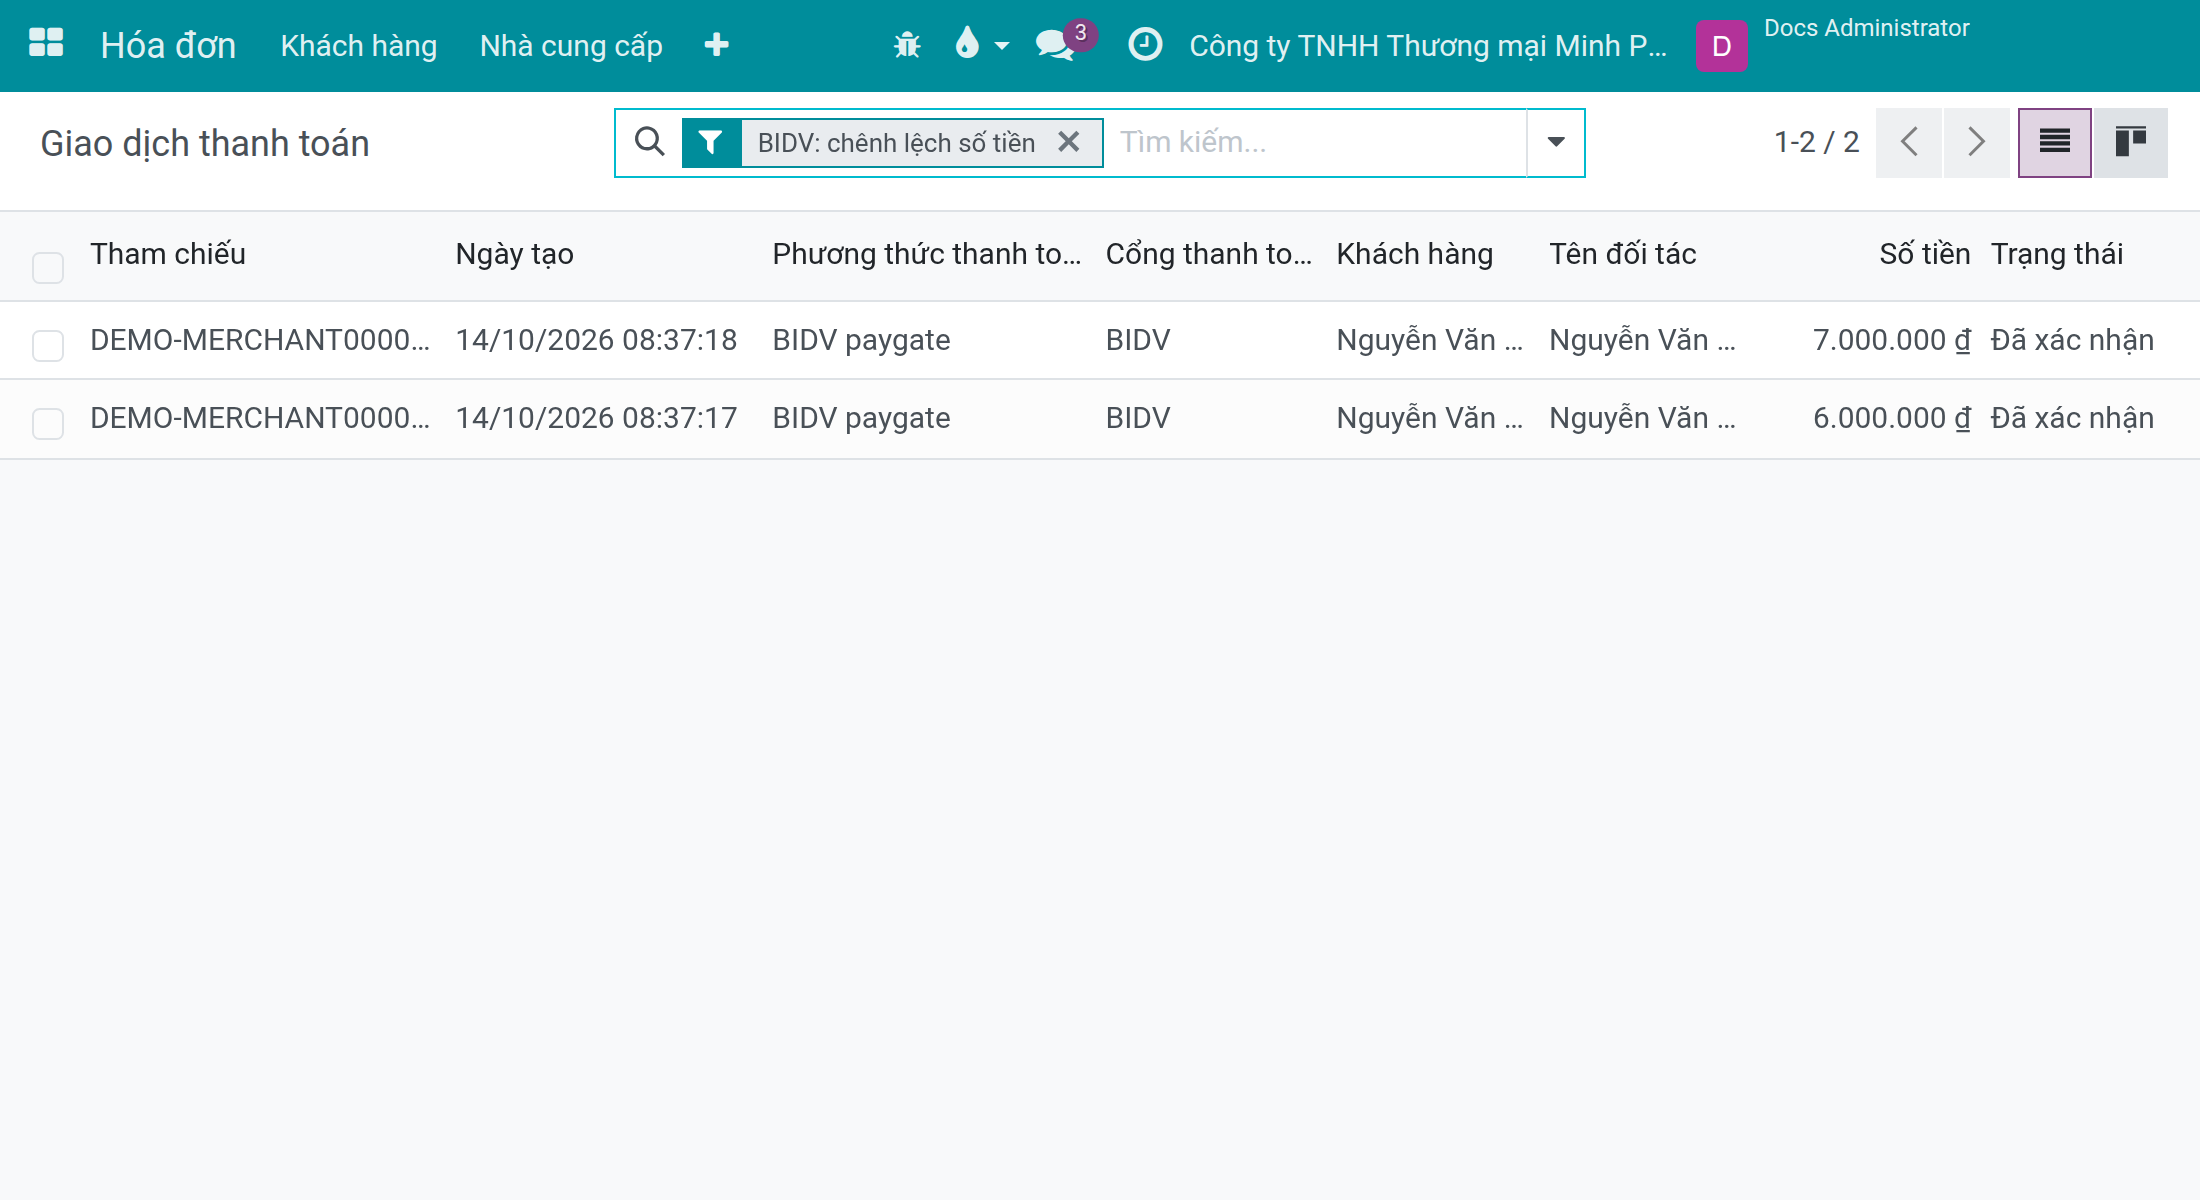Viewport: 2200px width, 1200px height.
Task: Click the 6.000.000 ₫ amount cell
Action: (1892, 418)
